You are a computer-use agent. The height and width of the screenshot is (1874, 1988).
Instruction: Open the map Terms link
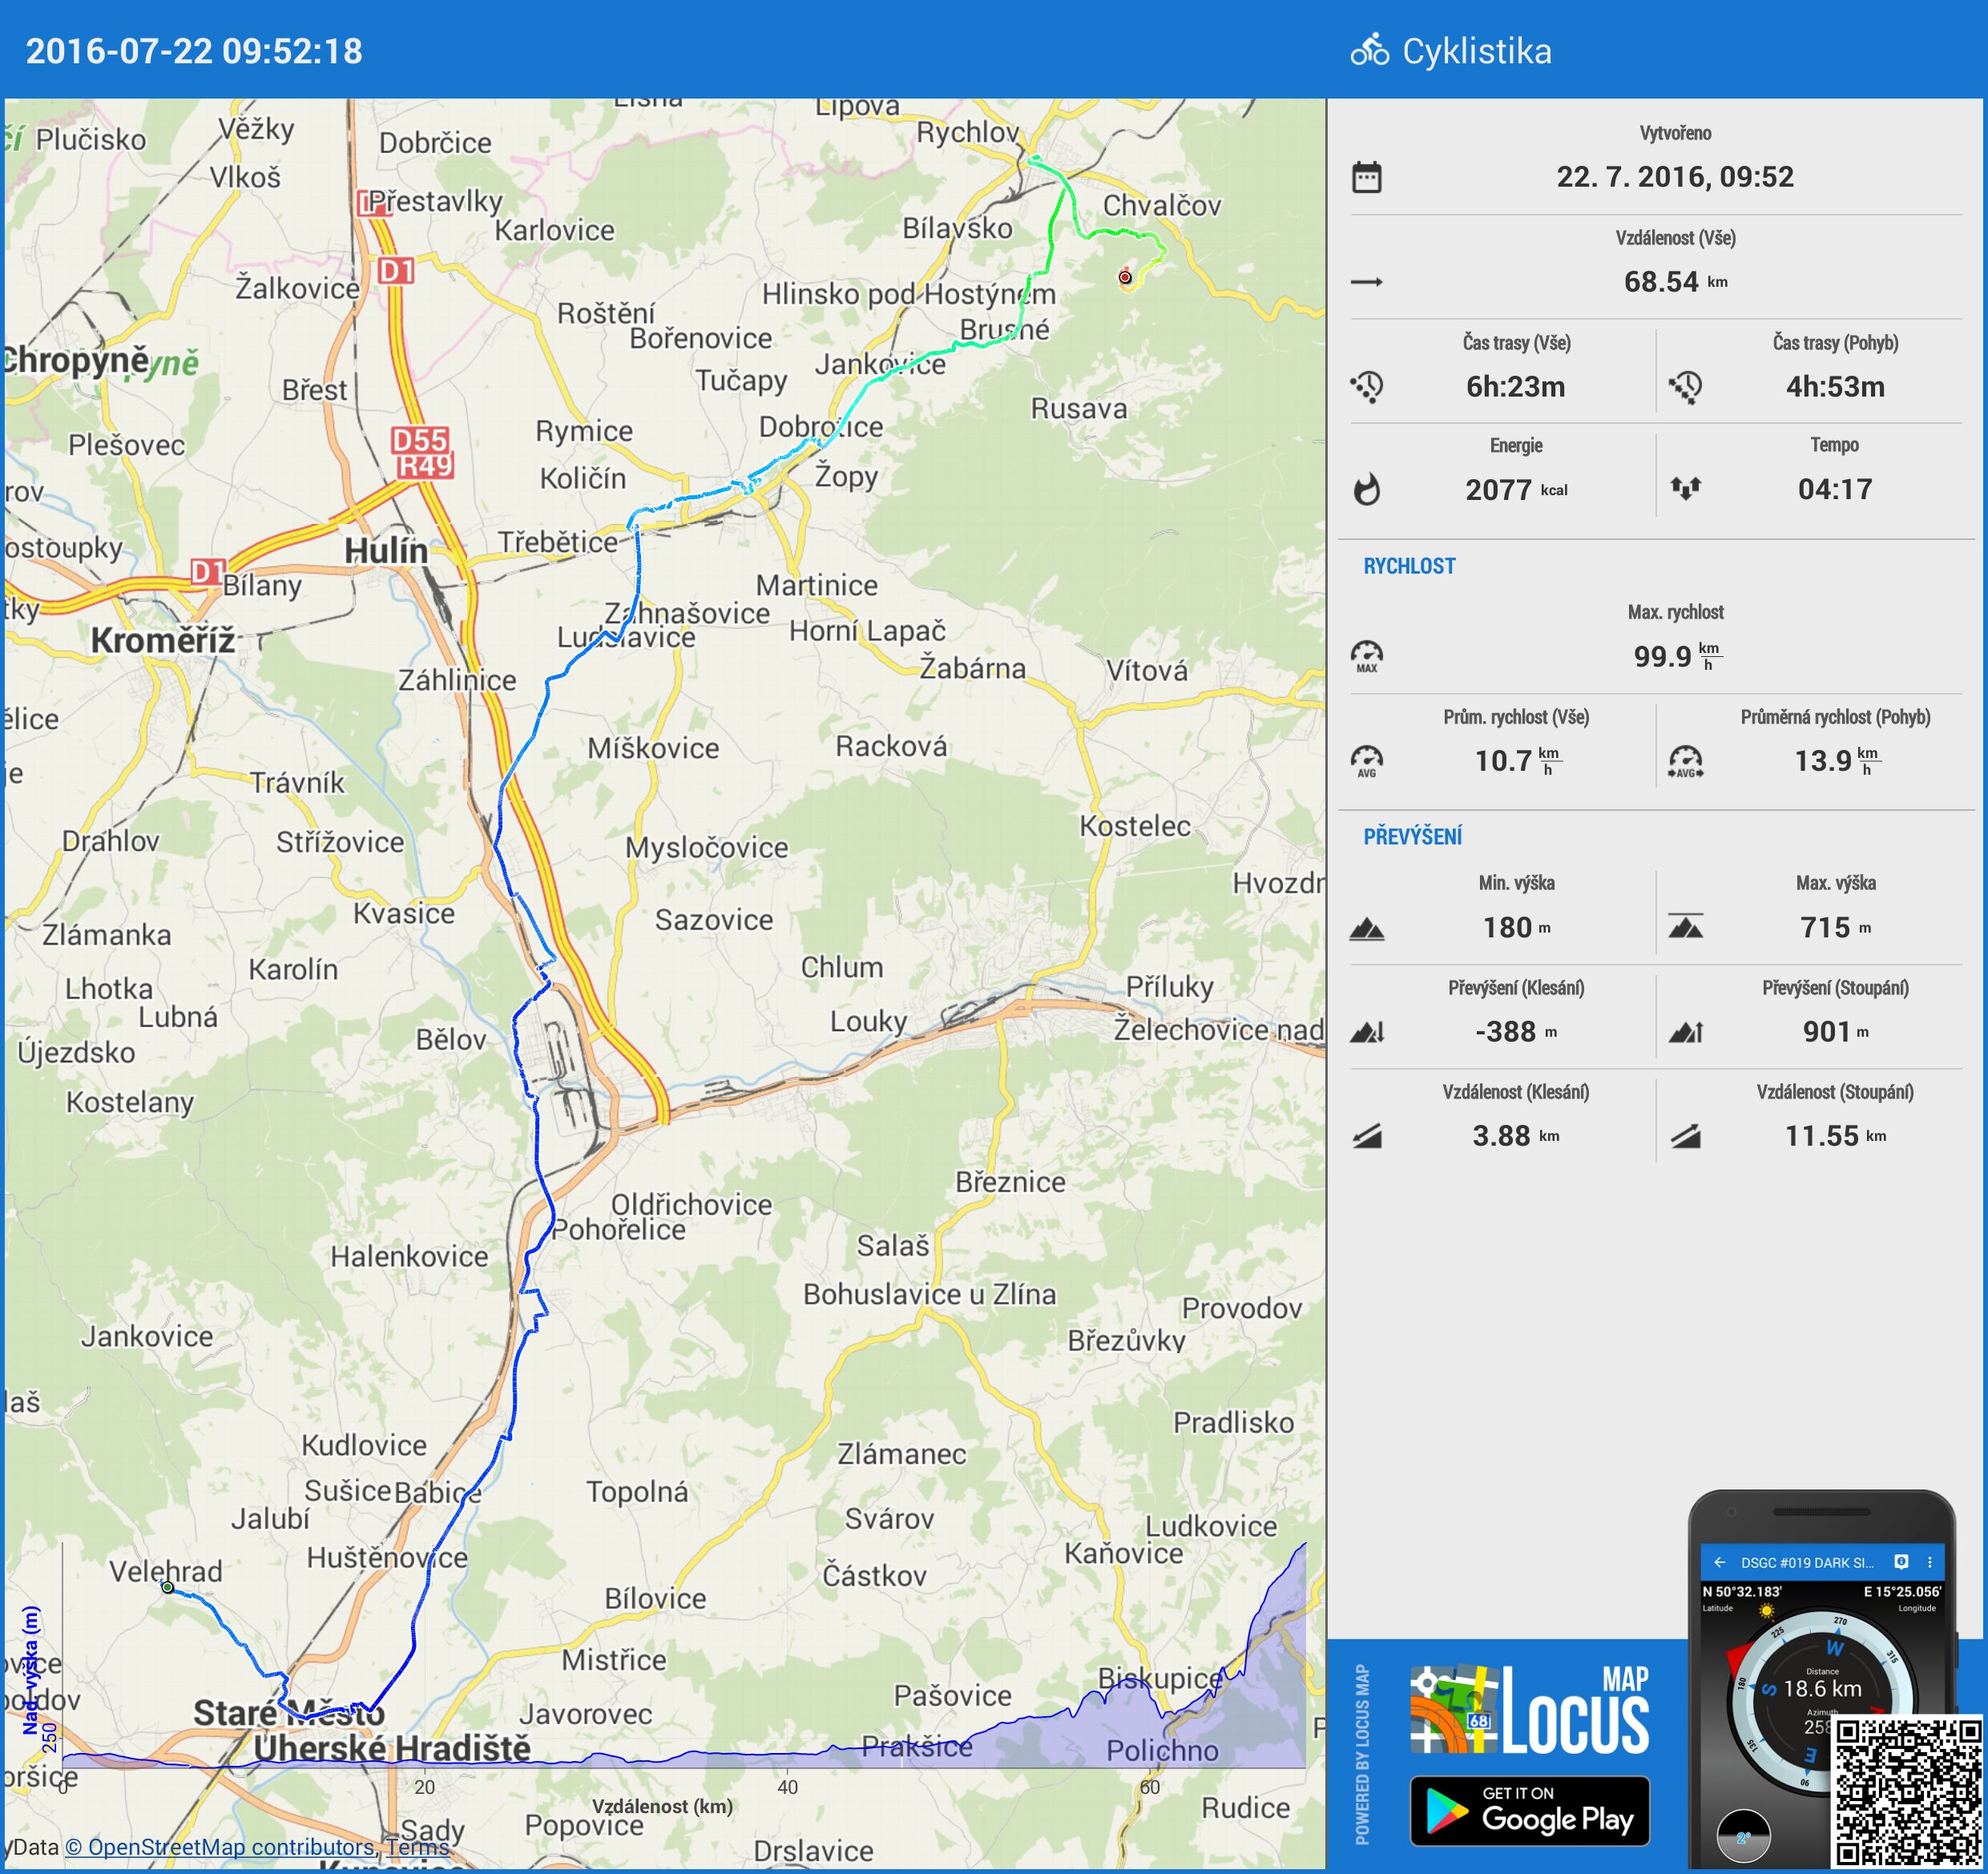tap(417, 1847)
